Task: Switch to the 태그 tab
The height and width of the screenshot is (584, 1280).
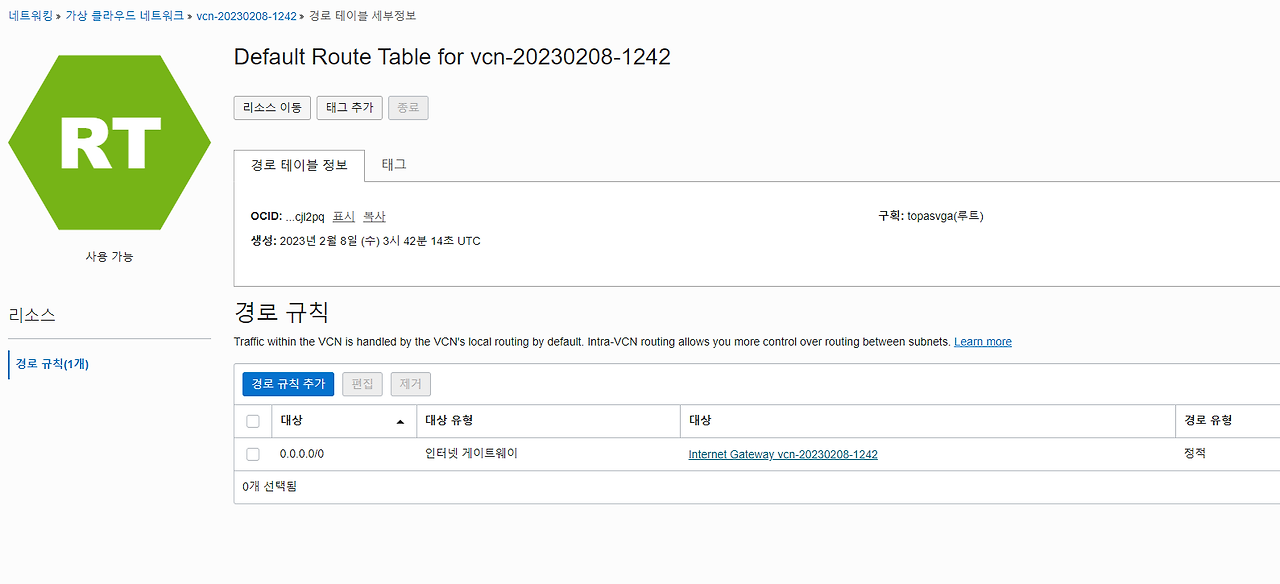Action: coord(393,163)
